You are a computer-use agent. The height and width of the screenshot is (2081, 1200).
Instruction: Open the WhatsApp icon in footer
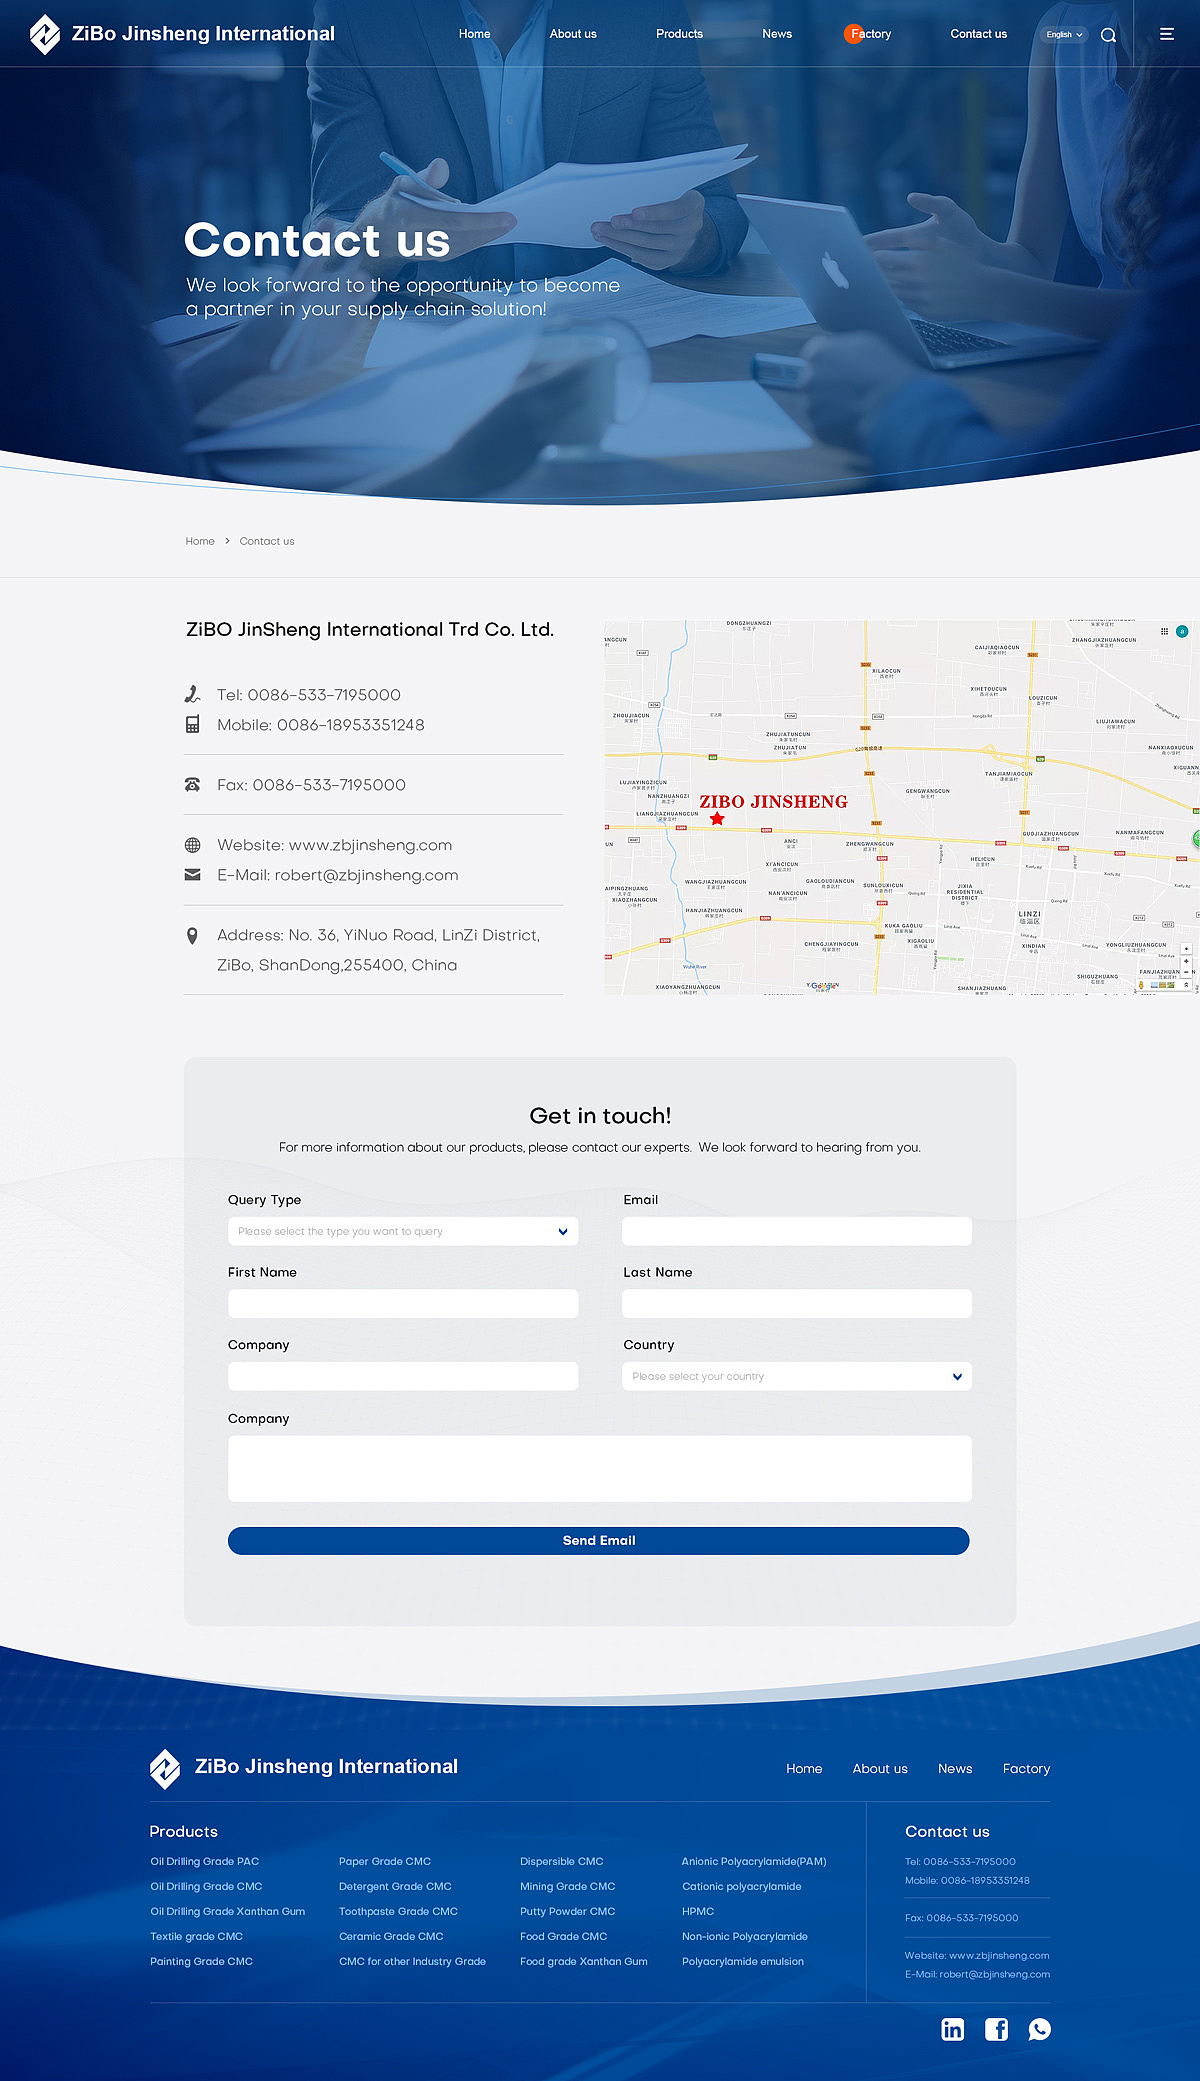1040,2029
